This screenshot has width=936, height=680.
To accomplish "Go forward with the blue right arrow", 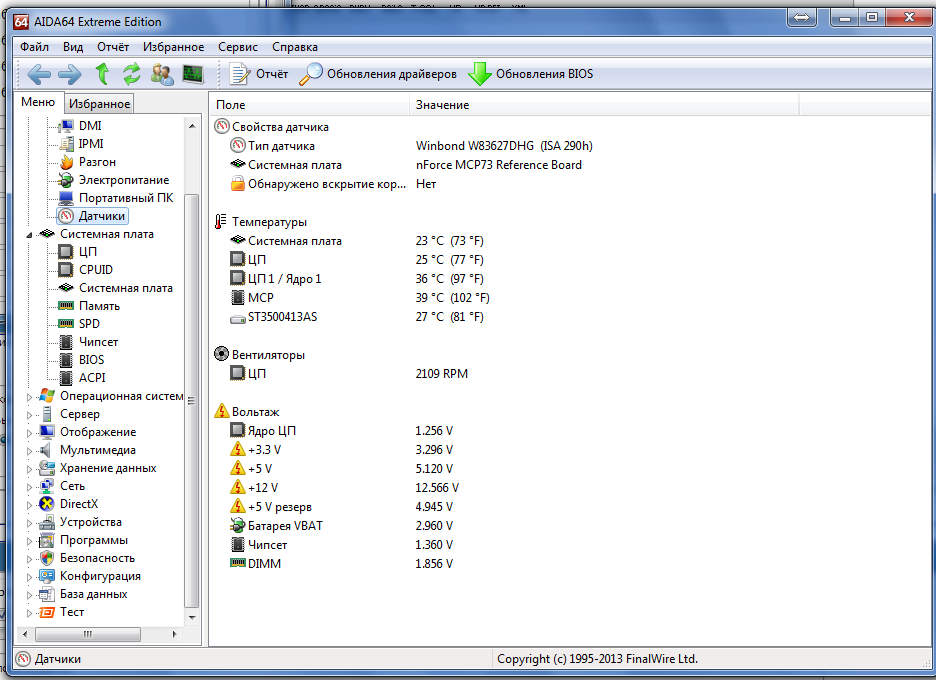I will (x=70, y=74).
